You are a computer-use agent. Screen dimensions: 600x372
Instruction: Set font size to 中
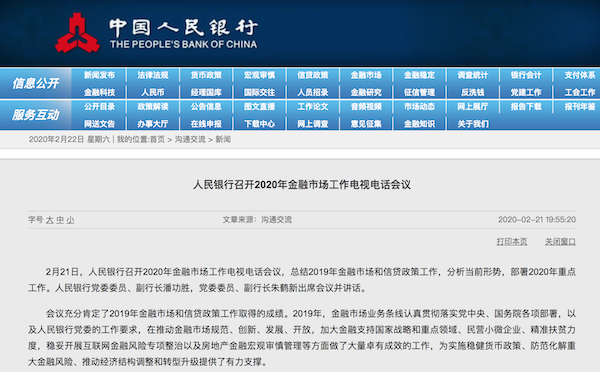(60, 220)
